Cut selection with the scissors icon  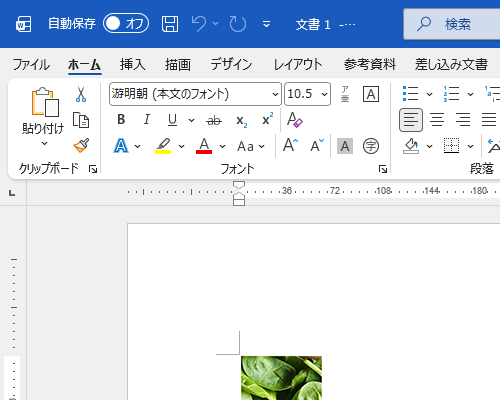[81, 94]
